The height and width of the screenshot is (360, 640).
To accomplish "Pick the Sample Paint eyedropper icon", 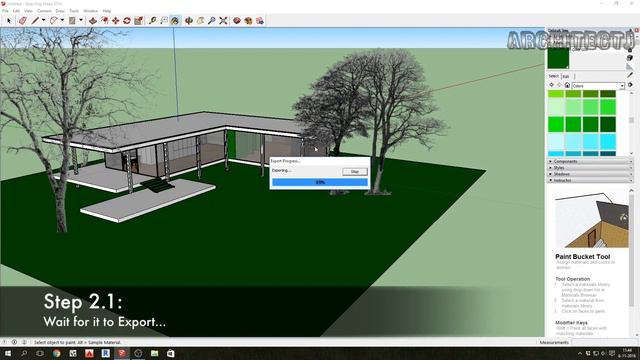I will pyautogui.click(x=630, y=75).
